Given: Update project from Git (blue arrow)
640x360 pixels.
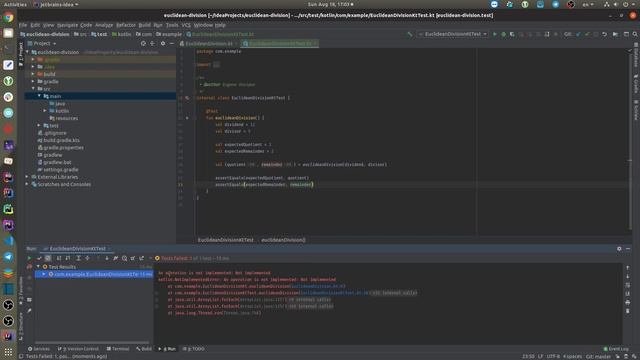Looking at the screenshot, I should [578, 34].
